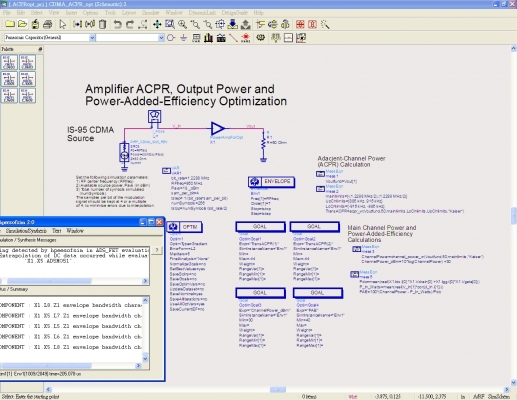Viewport: 517px width, 400px height.
Task: Click the Delete trash can icon
Action: pyautogui.click(x=103, y=24)
